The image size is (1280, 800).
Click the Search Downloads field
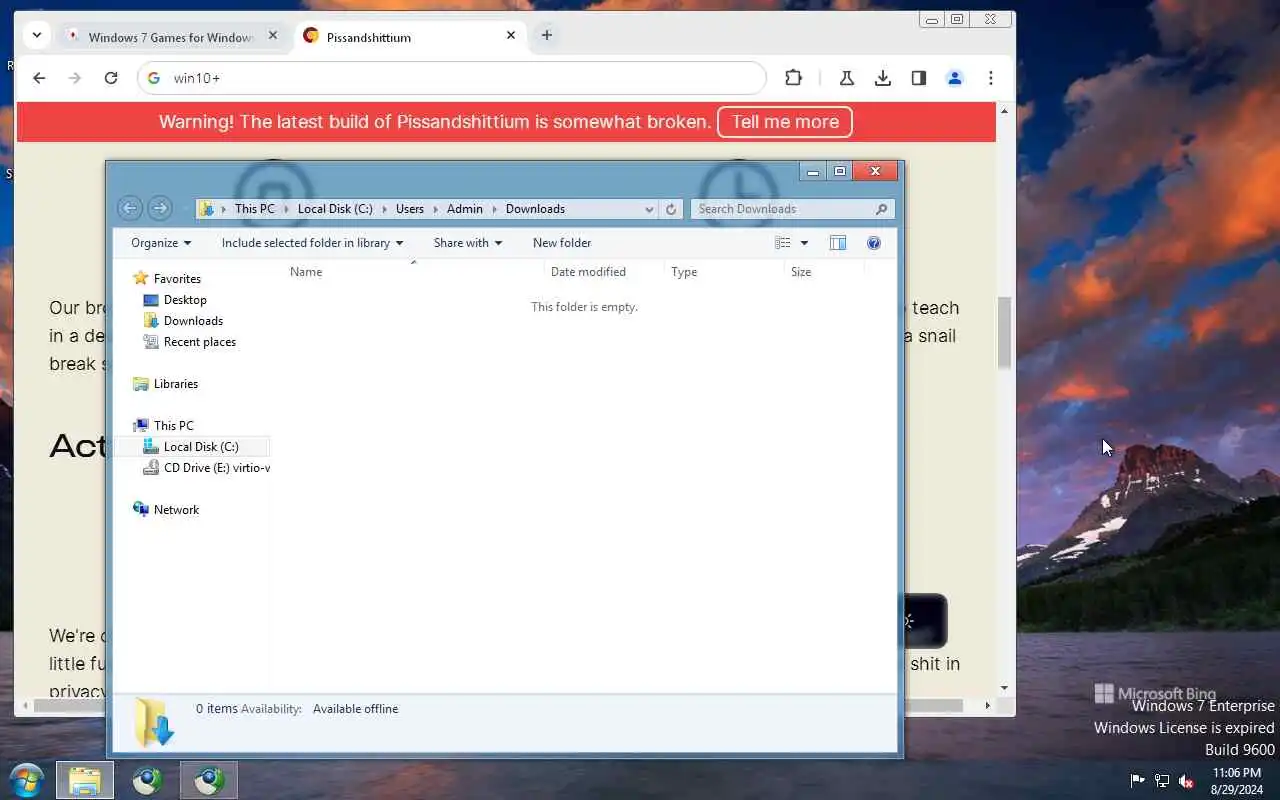(x=792, y=209)
